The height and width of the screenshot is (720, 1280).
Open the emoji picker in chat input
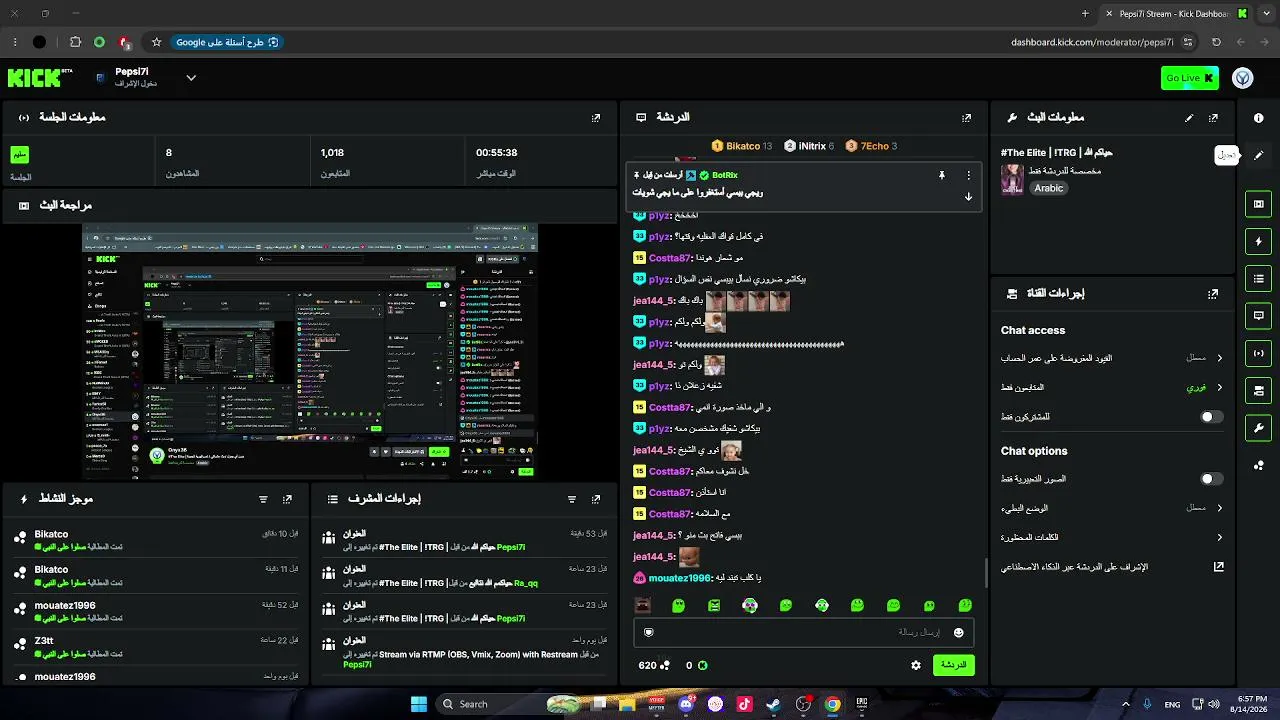point(958,632)
